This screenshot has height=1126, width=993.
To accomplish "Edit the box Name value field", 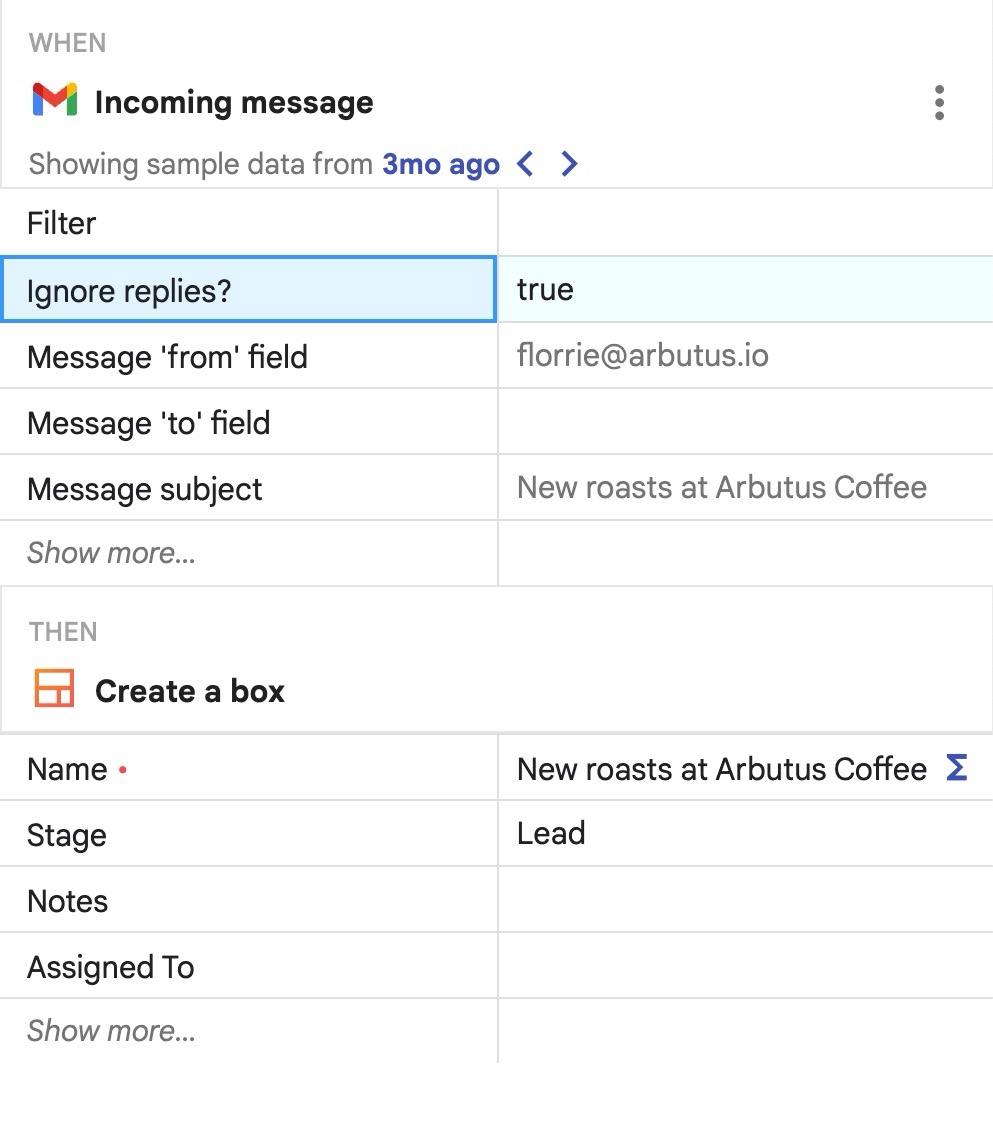I will (745, 768).
